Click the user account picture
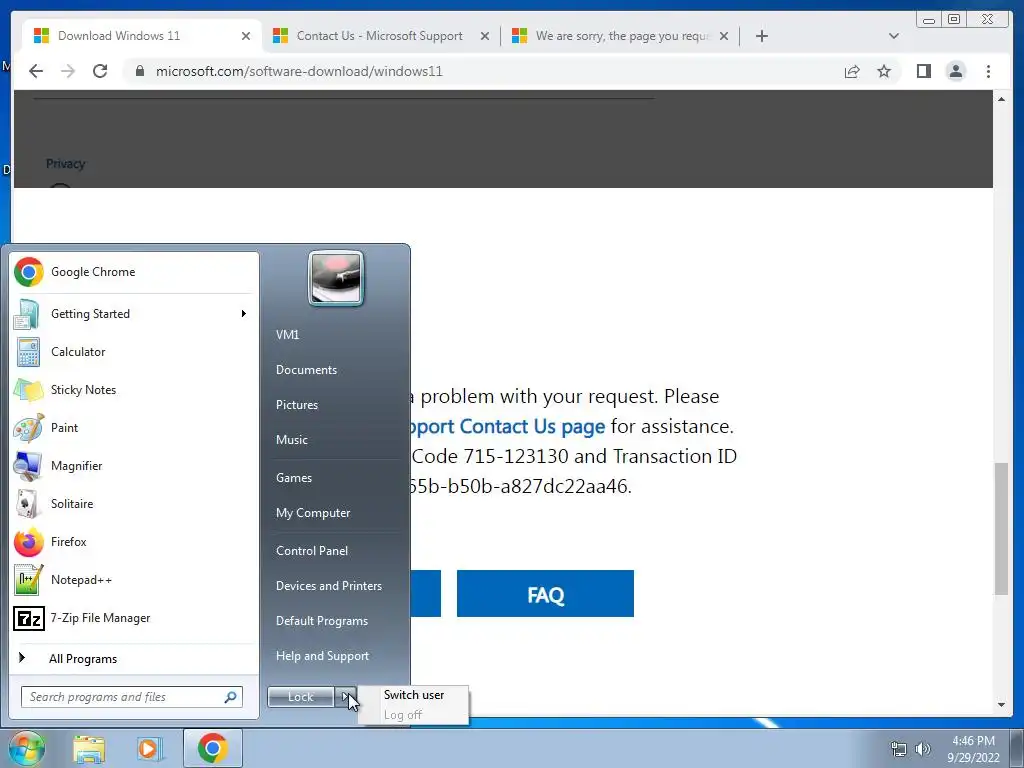1024x768 pixels. (336, 278)
